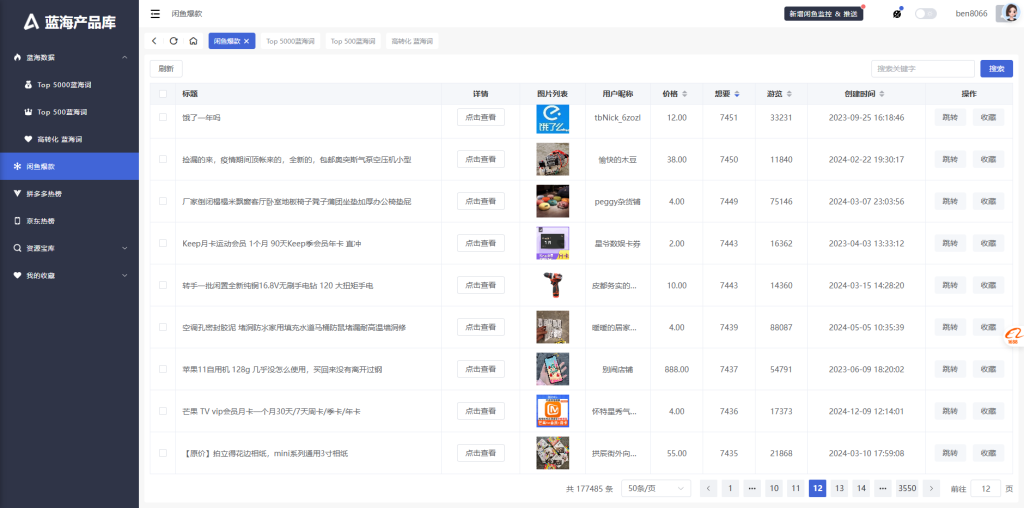Click the user avatar picture

(1006, 13)
